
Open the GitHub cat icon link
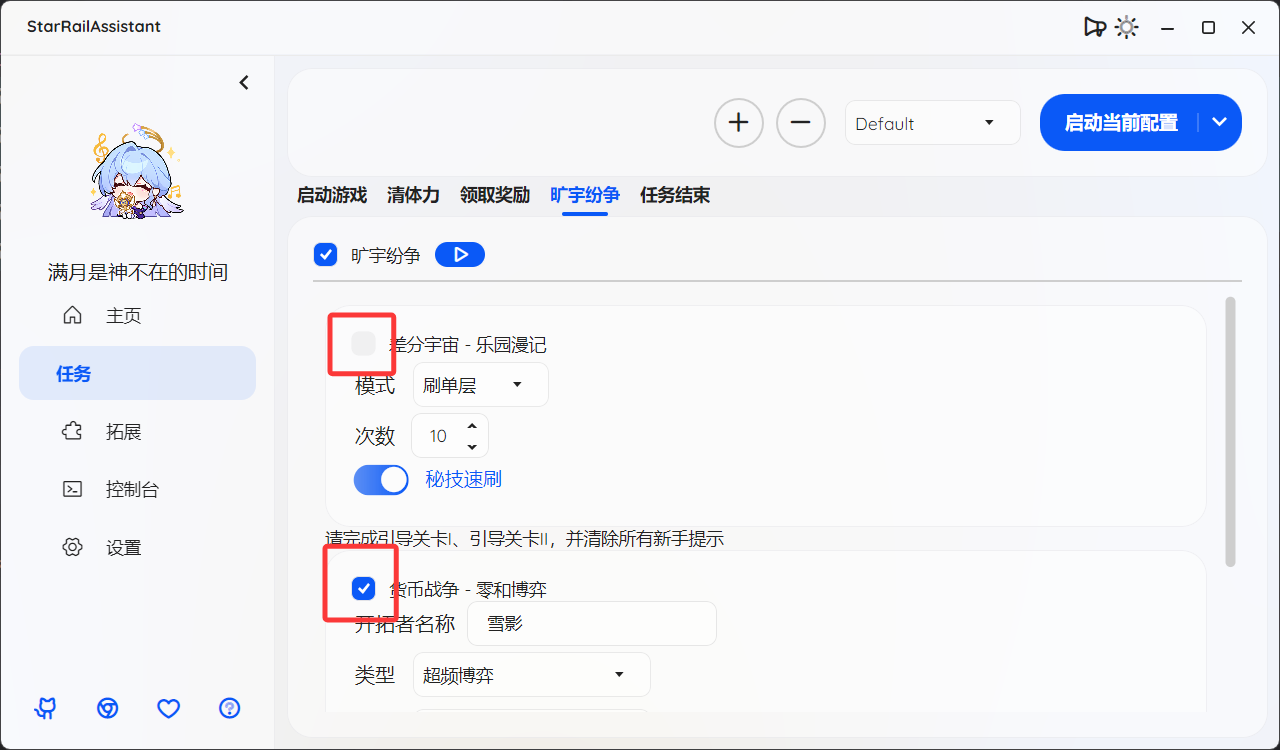45,708
